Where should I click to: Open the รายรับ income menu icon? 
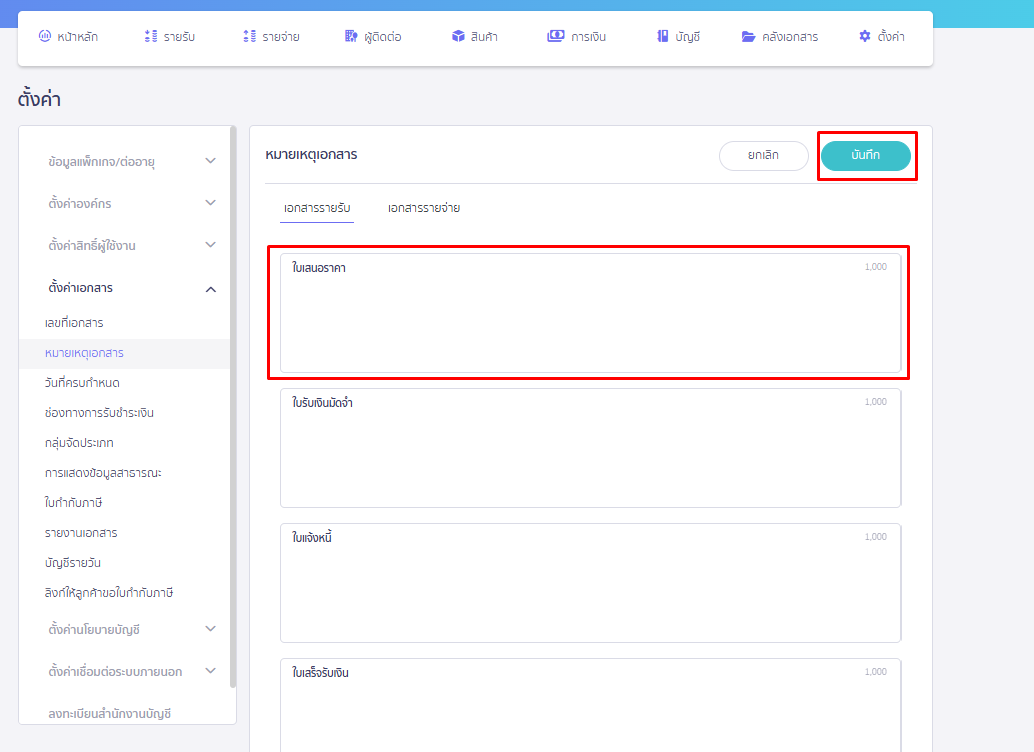pos(151,37)
